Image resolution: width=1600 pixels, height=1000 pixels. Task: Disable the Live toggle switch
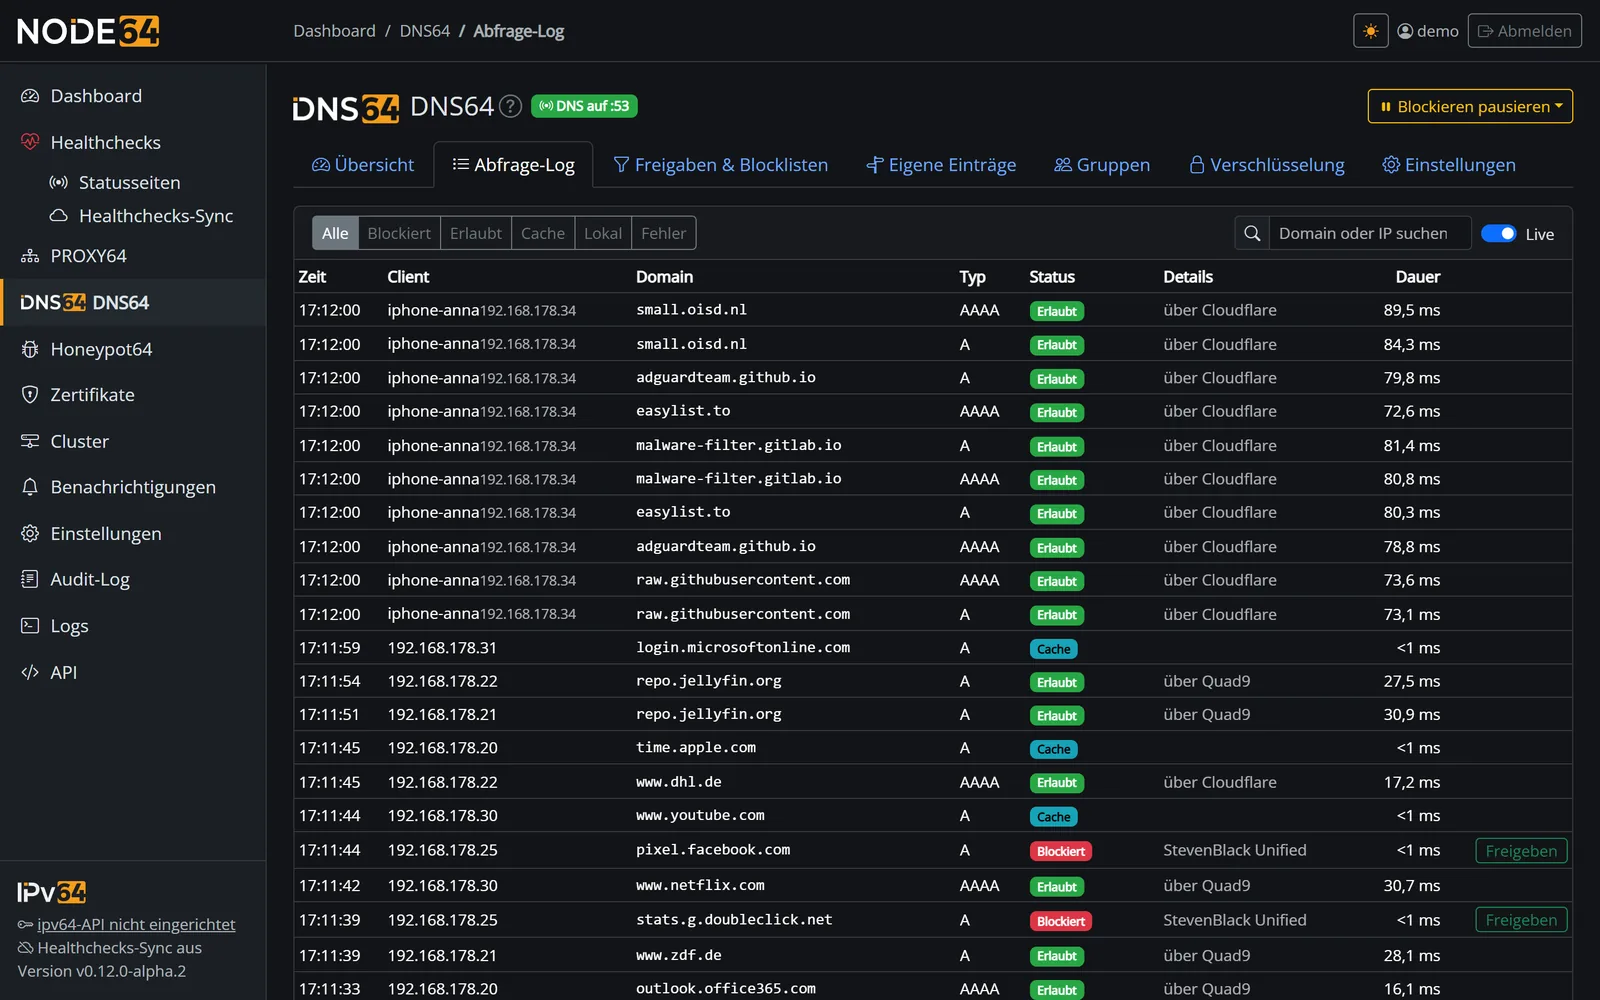click(1498, 233)
